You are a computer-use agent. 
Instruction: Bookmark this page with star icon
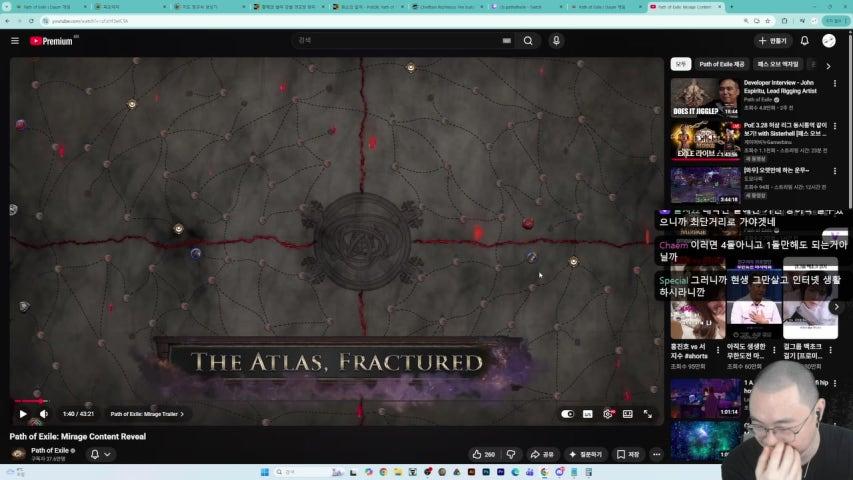(x=768, y=21)
